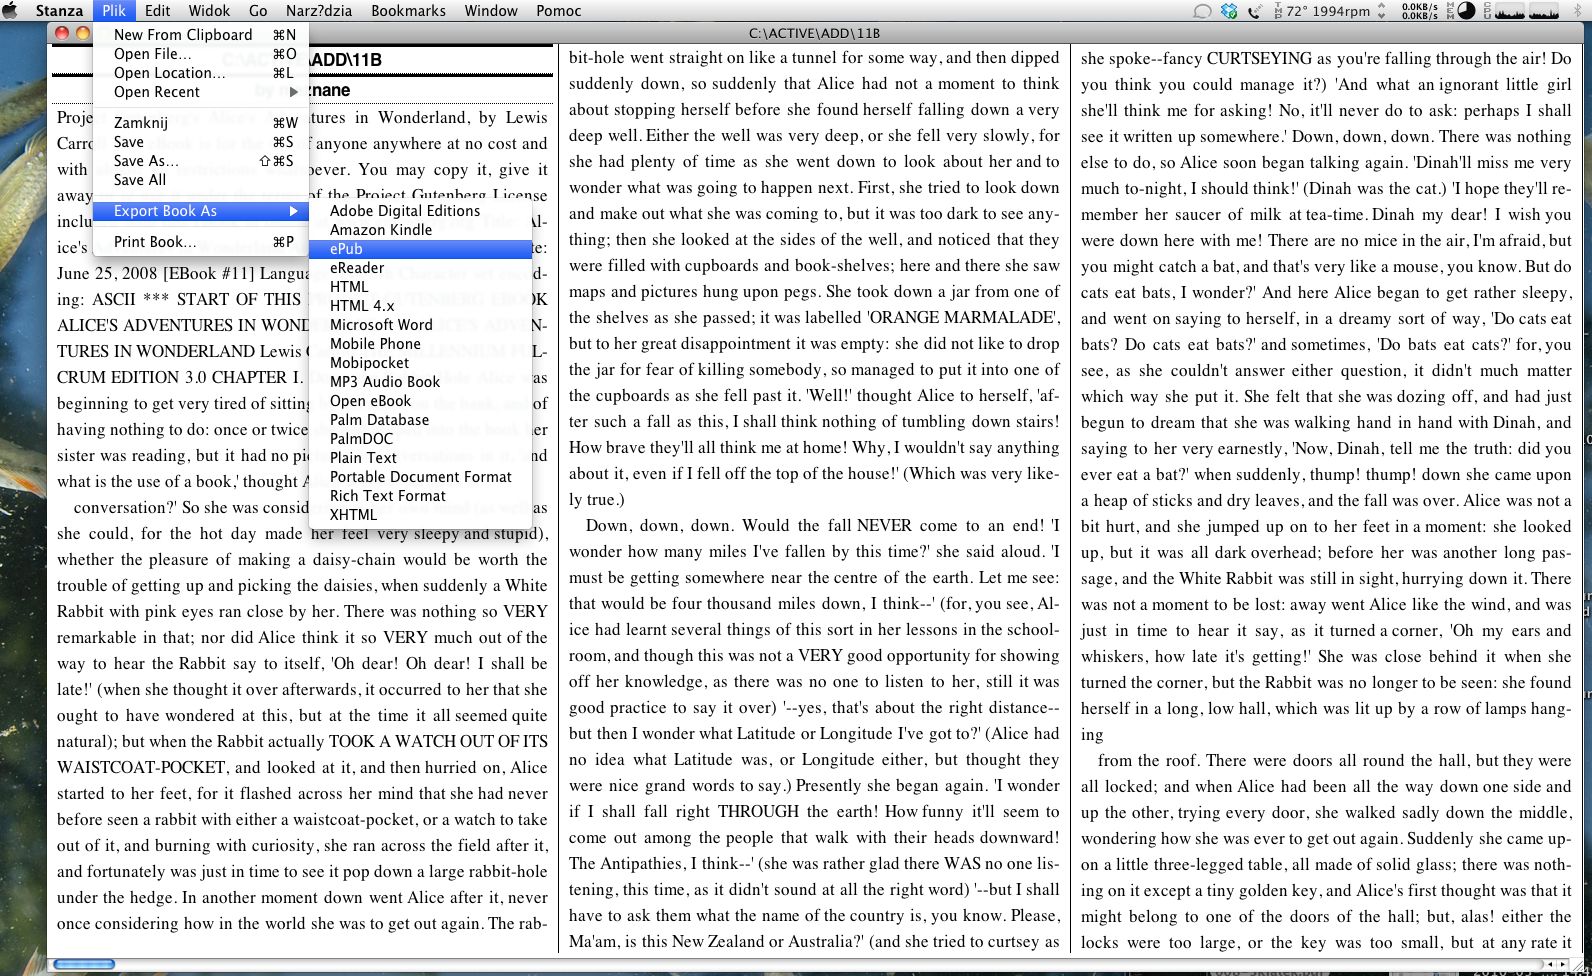Click the chat bubble menu bar icon
1592x976 pixels.
tap(1202, 11)
